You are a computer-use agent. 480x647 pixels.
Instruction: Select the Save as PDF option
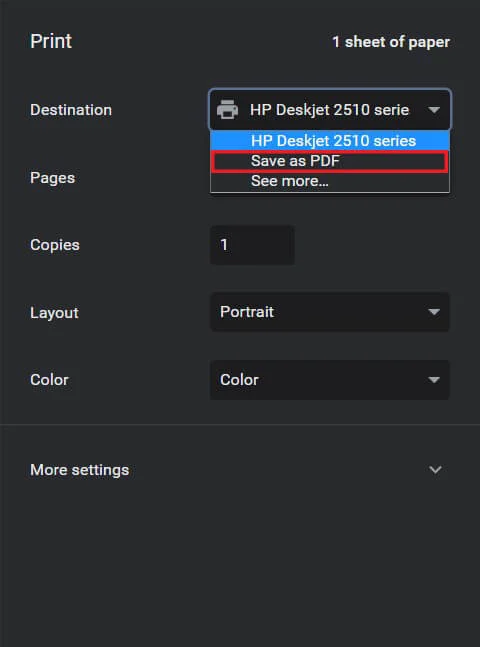(x=330, y=161)
